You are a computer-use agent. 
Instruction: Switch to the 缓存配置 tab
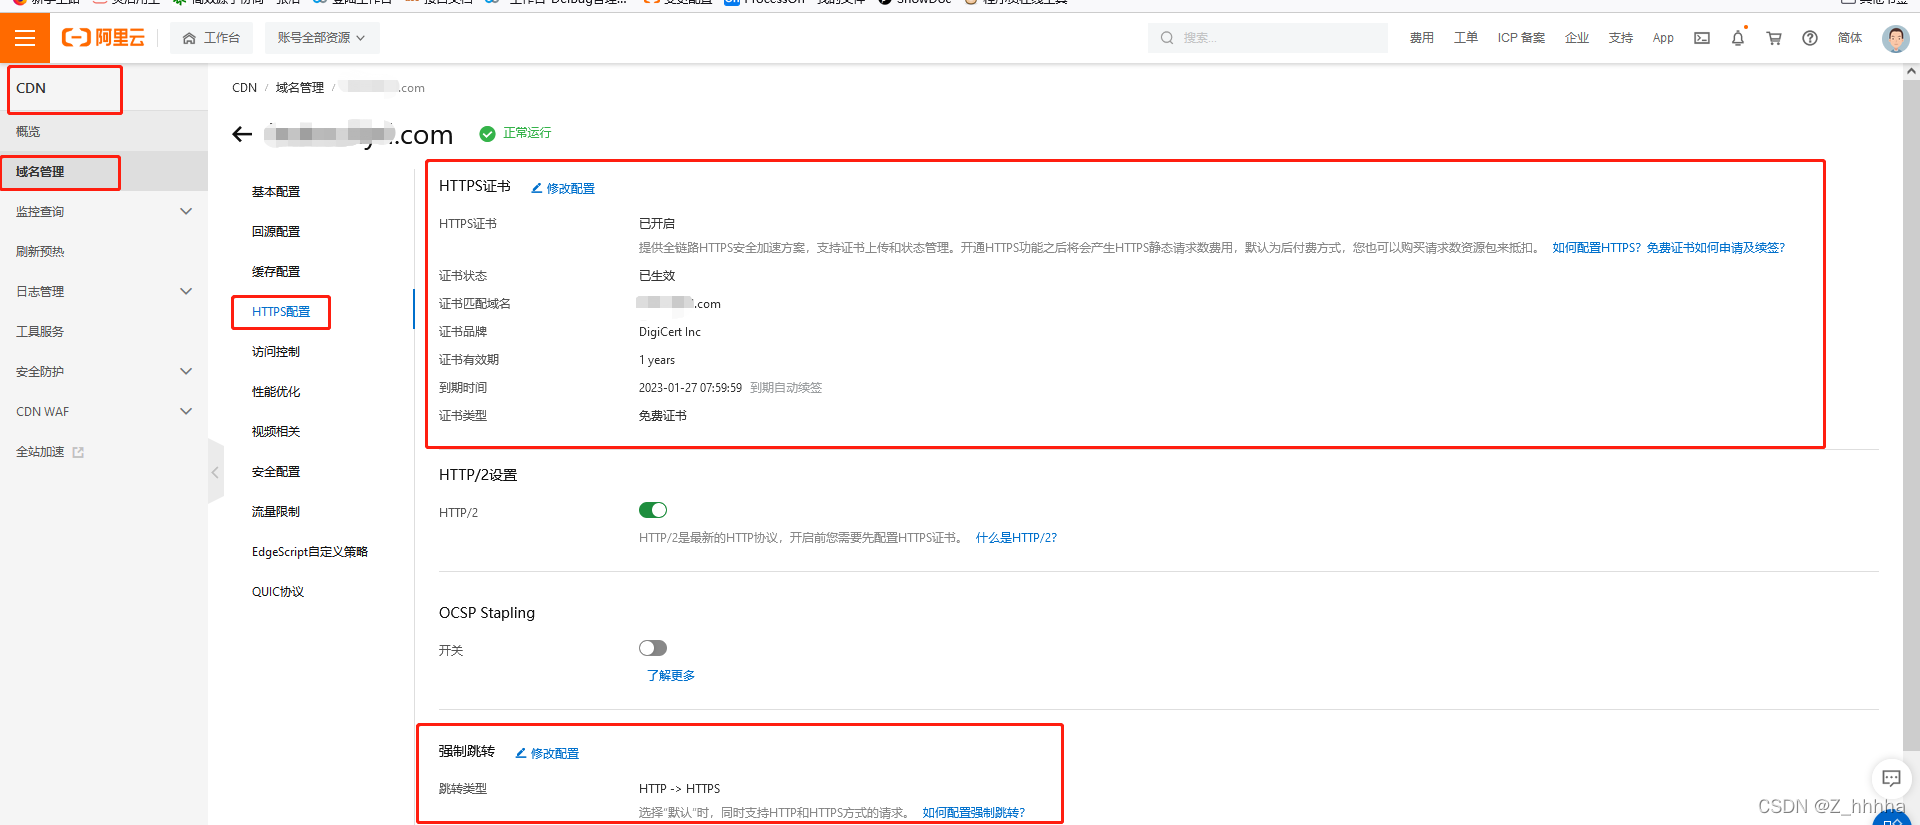click(x=276, y=272)
